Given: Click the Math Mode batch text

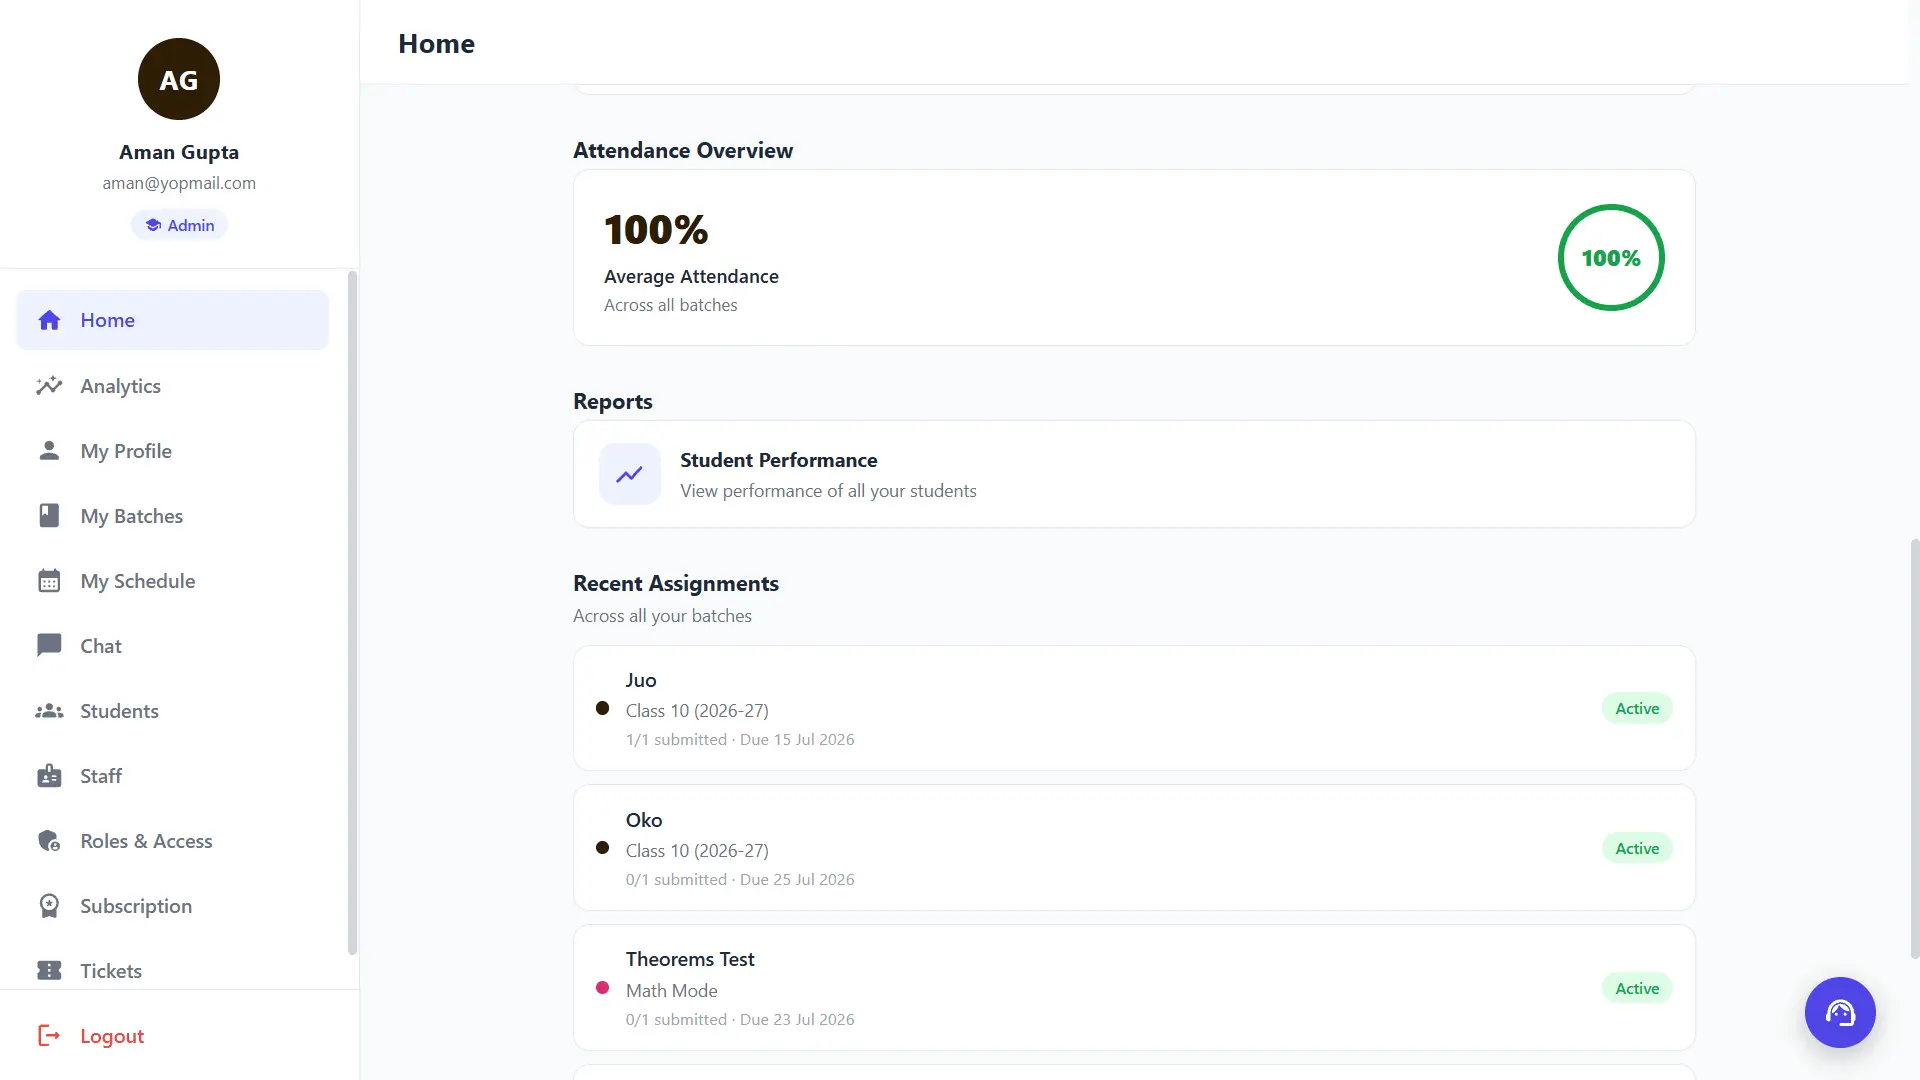Looking at the screenshot, I should [x=672, y=991].
